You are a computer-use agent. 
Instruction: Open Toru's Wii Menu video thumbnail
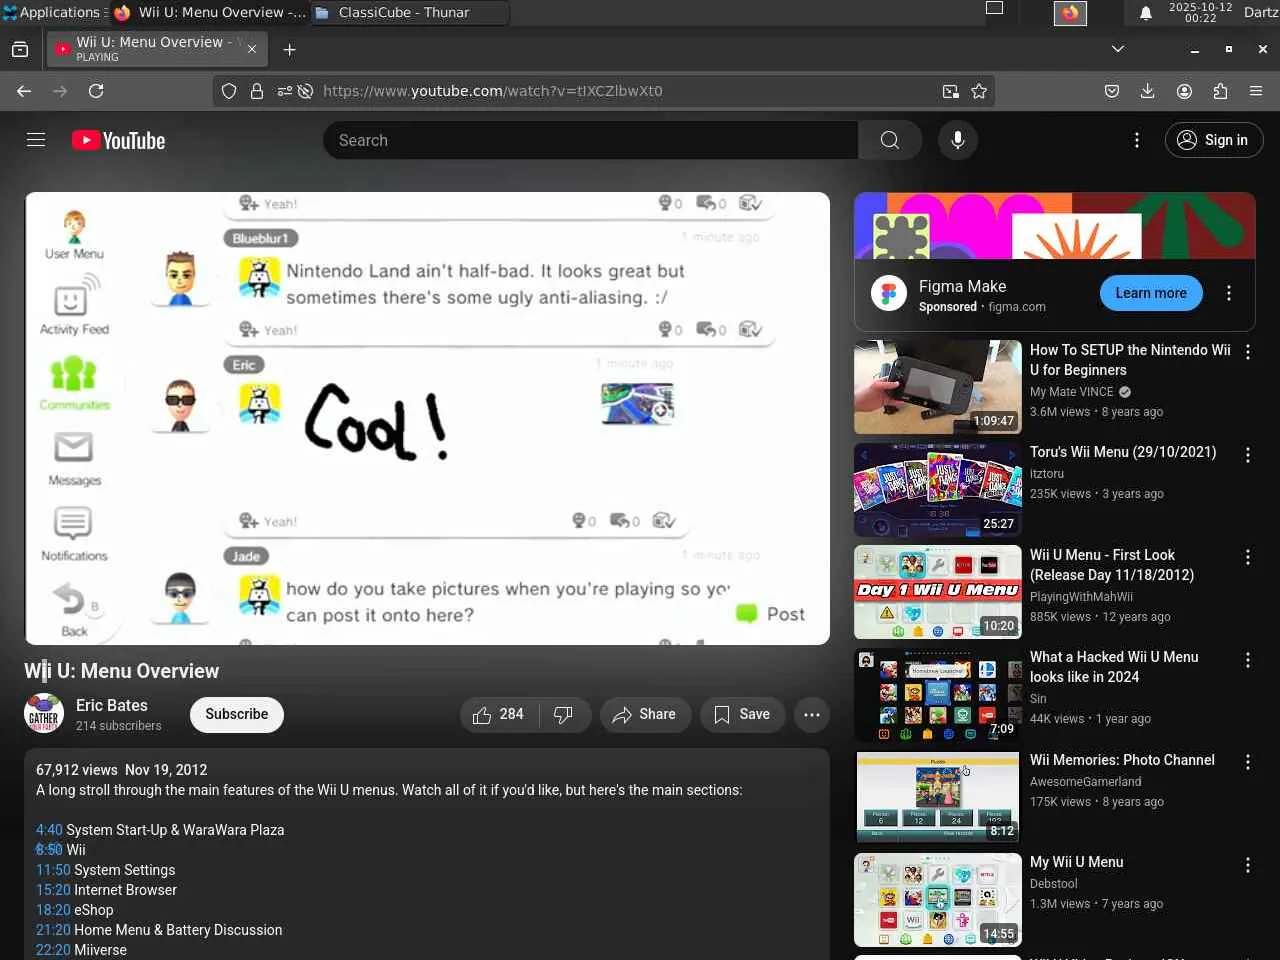tap(938, 490)
